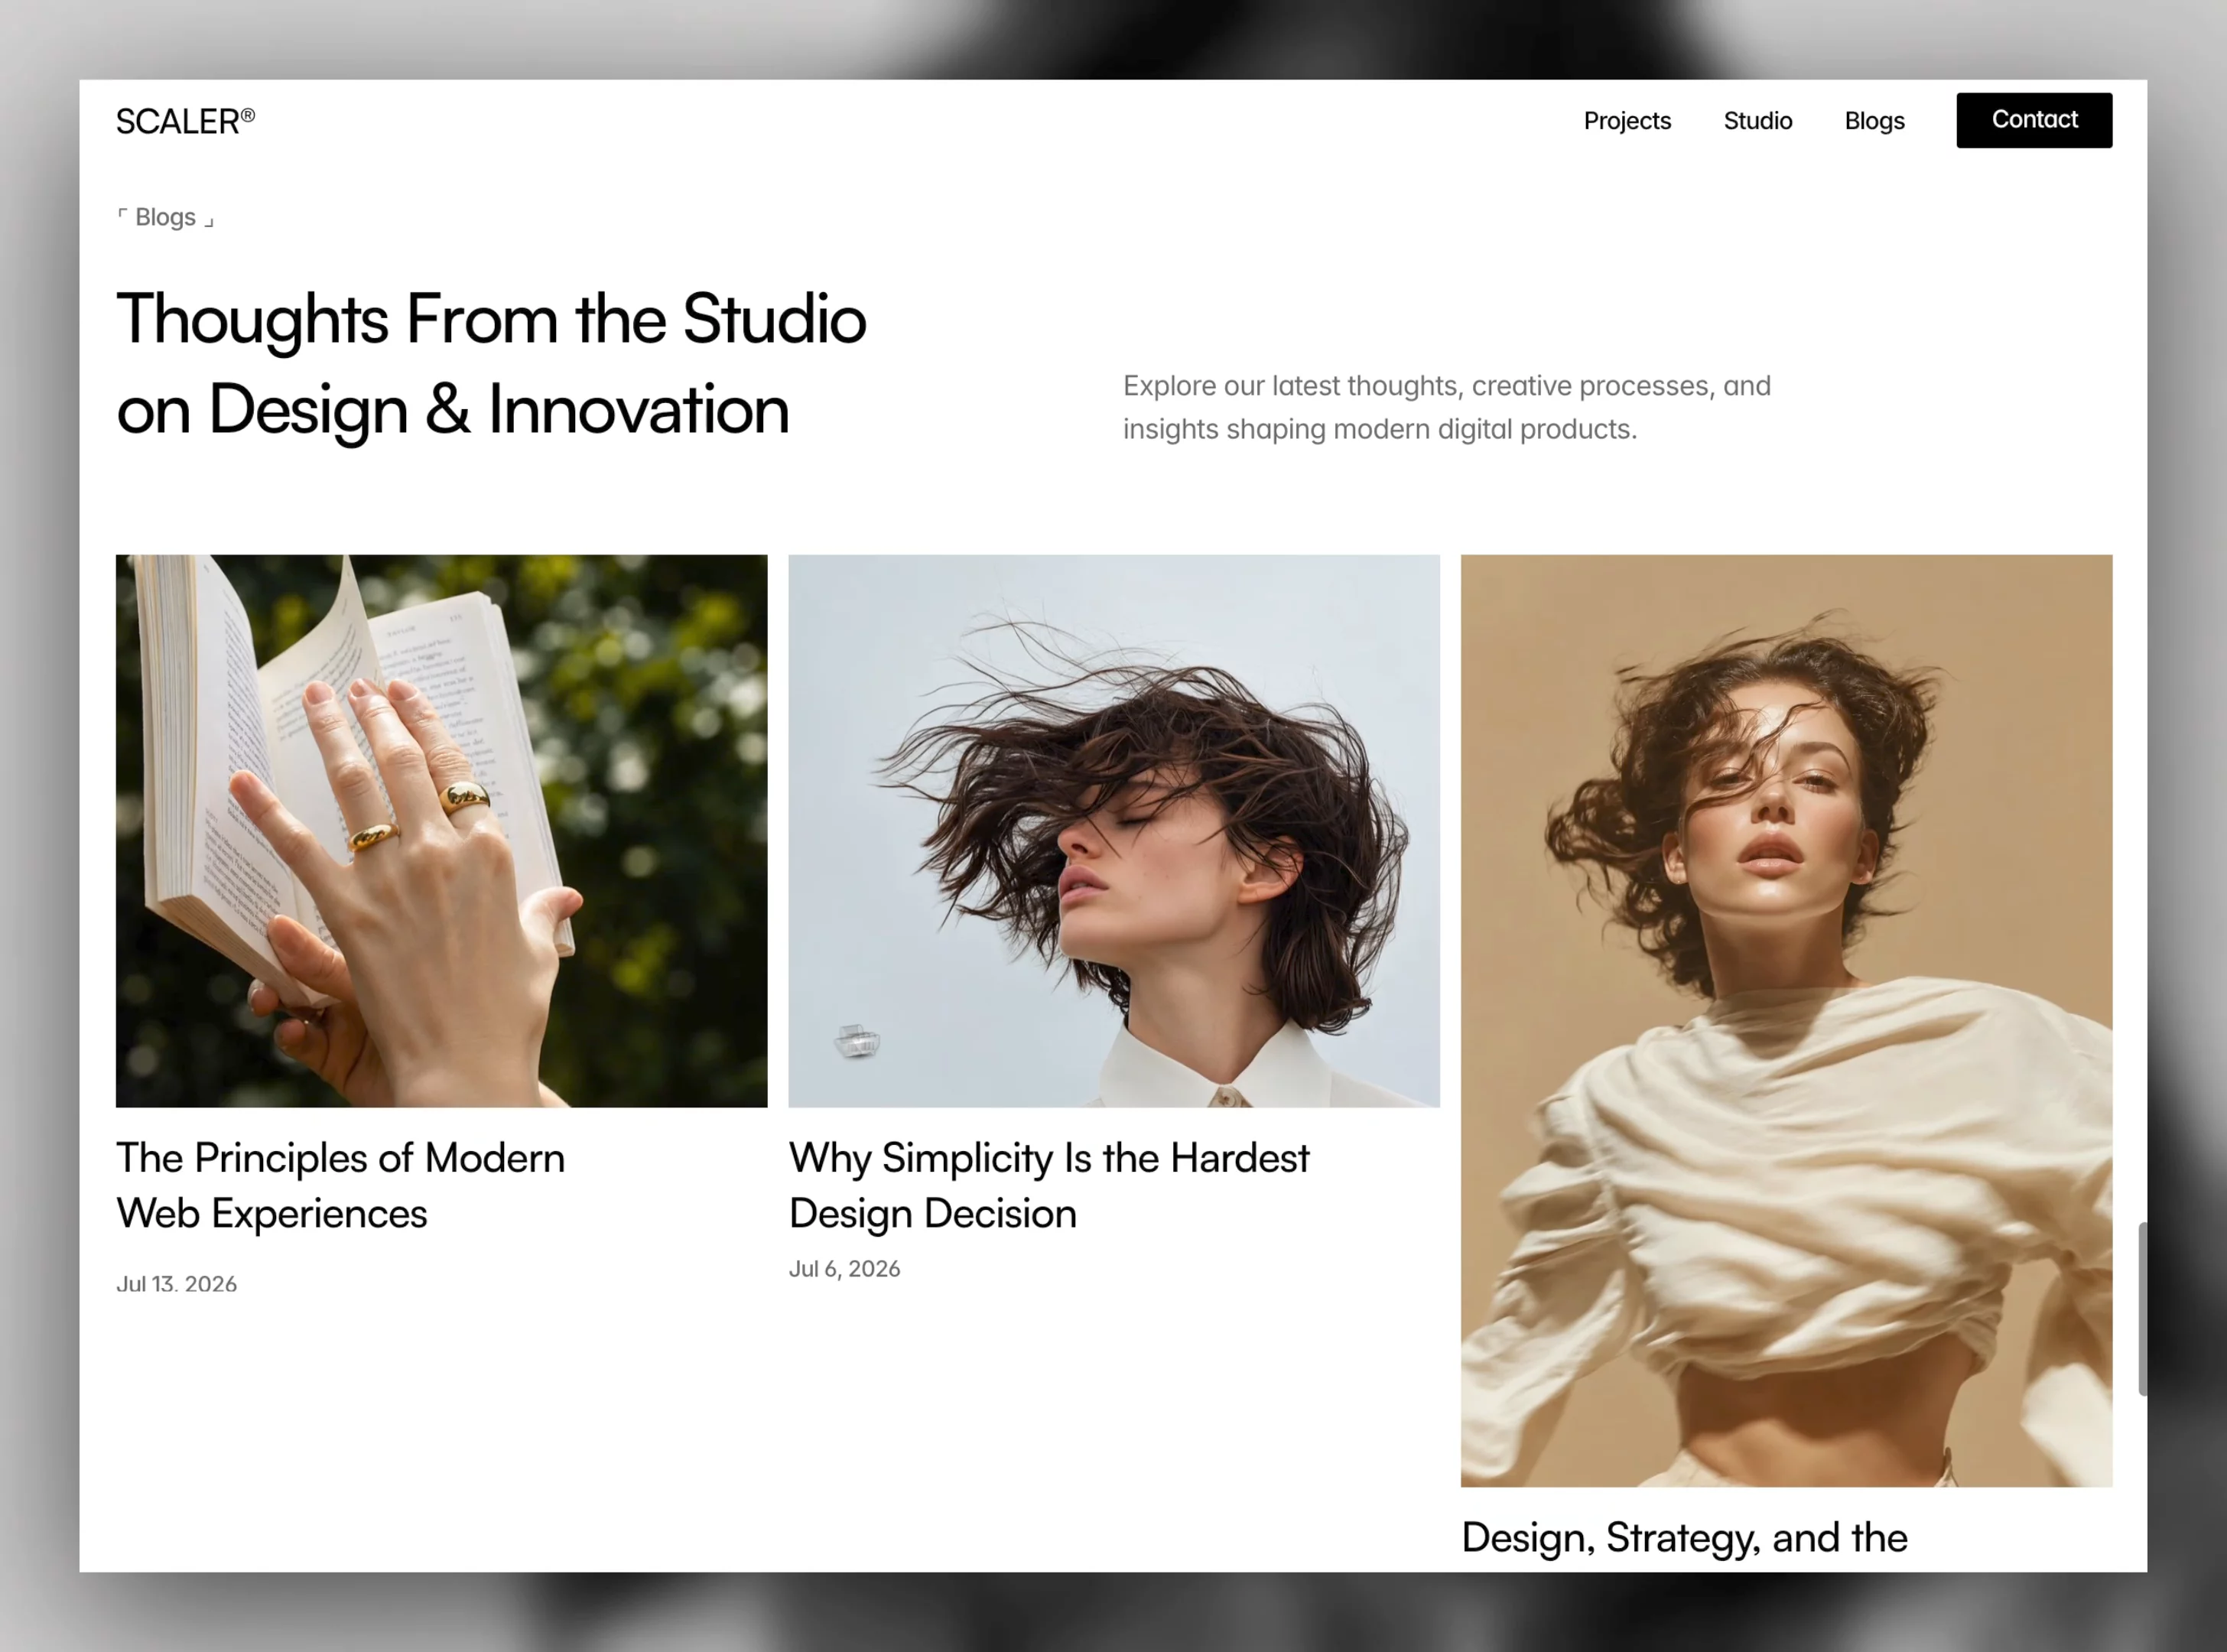Open the windblown hair portrait thumbnail
The image size is (2227, 1652).
(x=1113, y=831)
